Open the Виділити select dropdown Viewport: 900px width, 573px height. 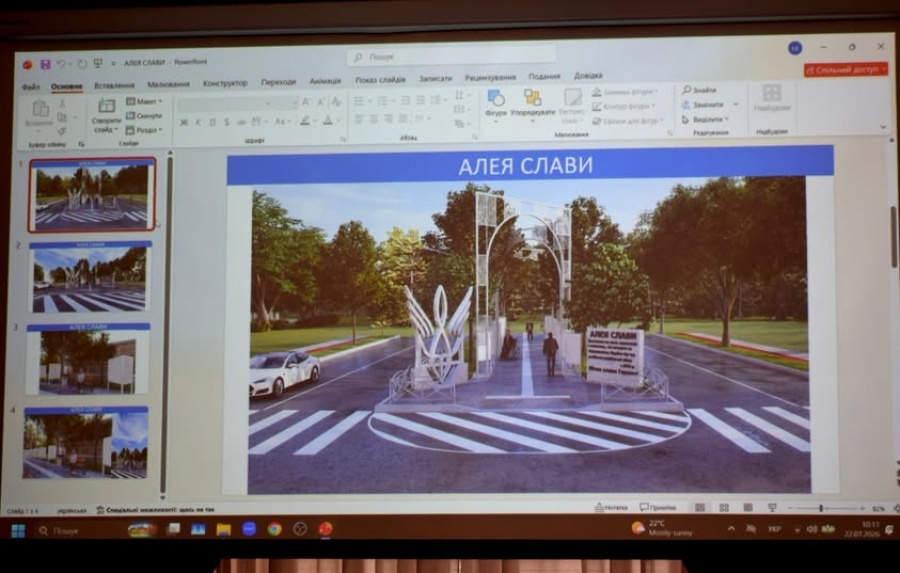click(x=705, y=119)
